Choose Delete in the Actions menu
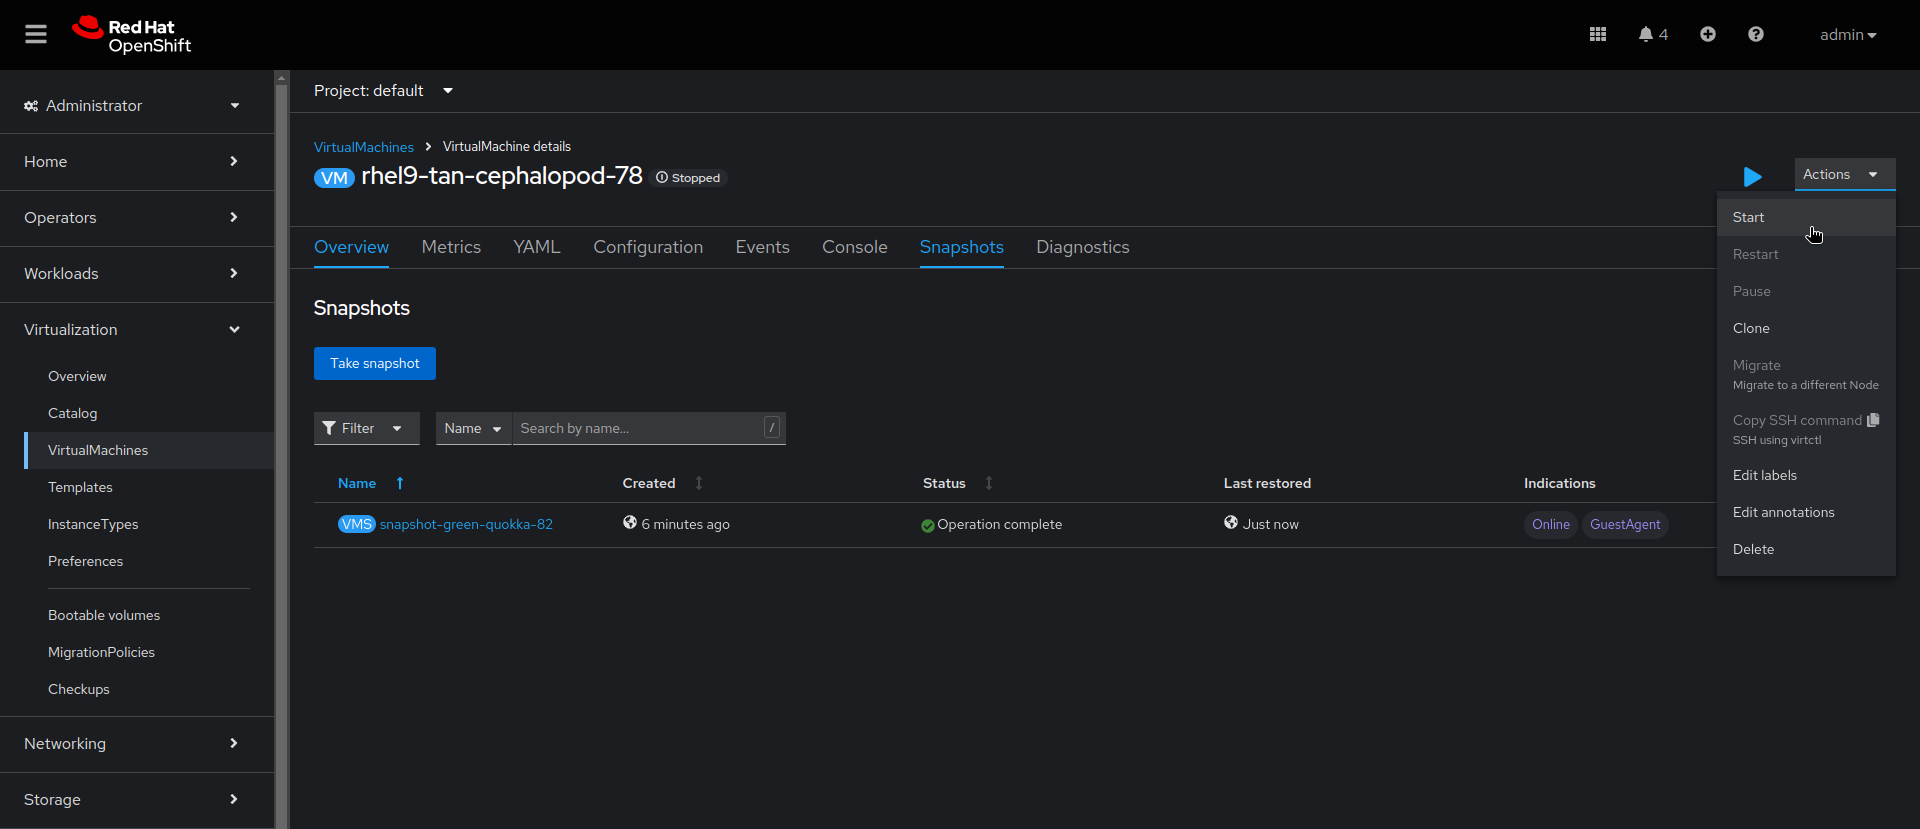Screen dimensions: 1920x829 pos(1753,549)
